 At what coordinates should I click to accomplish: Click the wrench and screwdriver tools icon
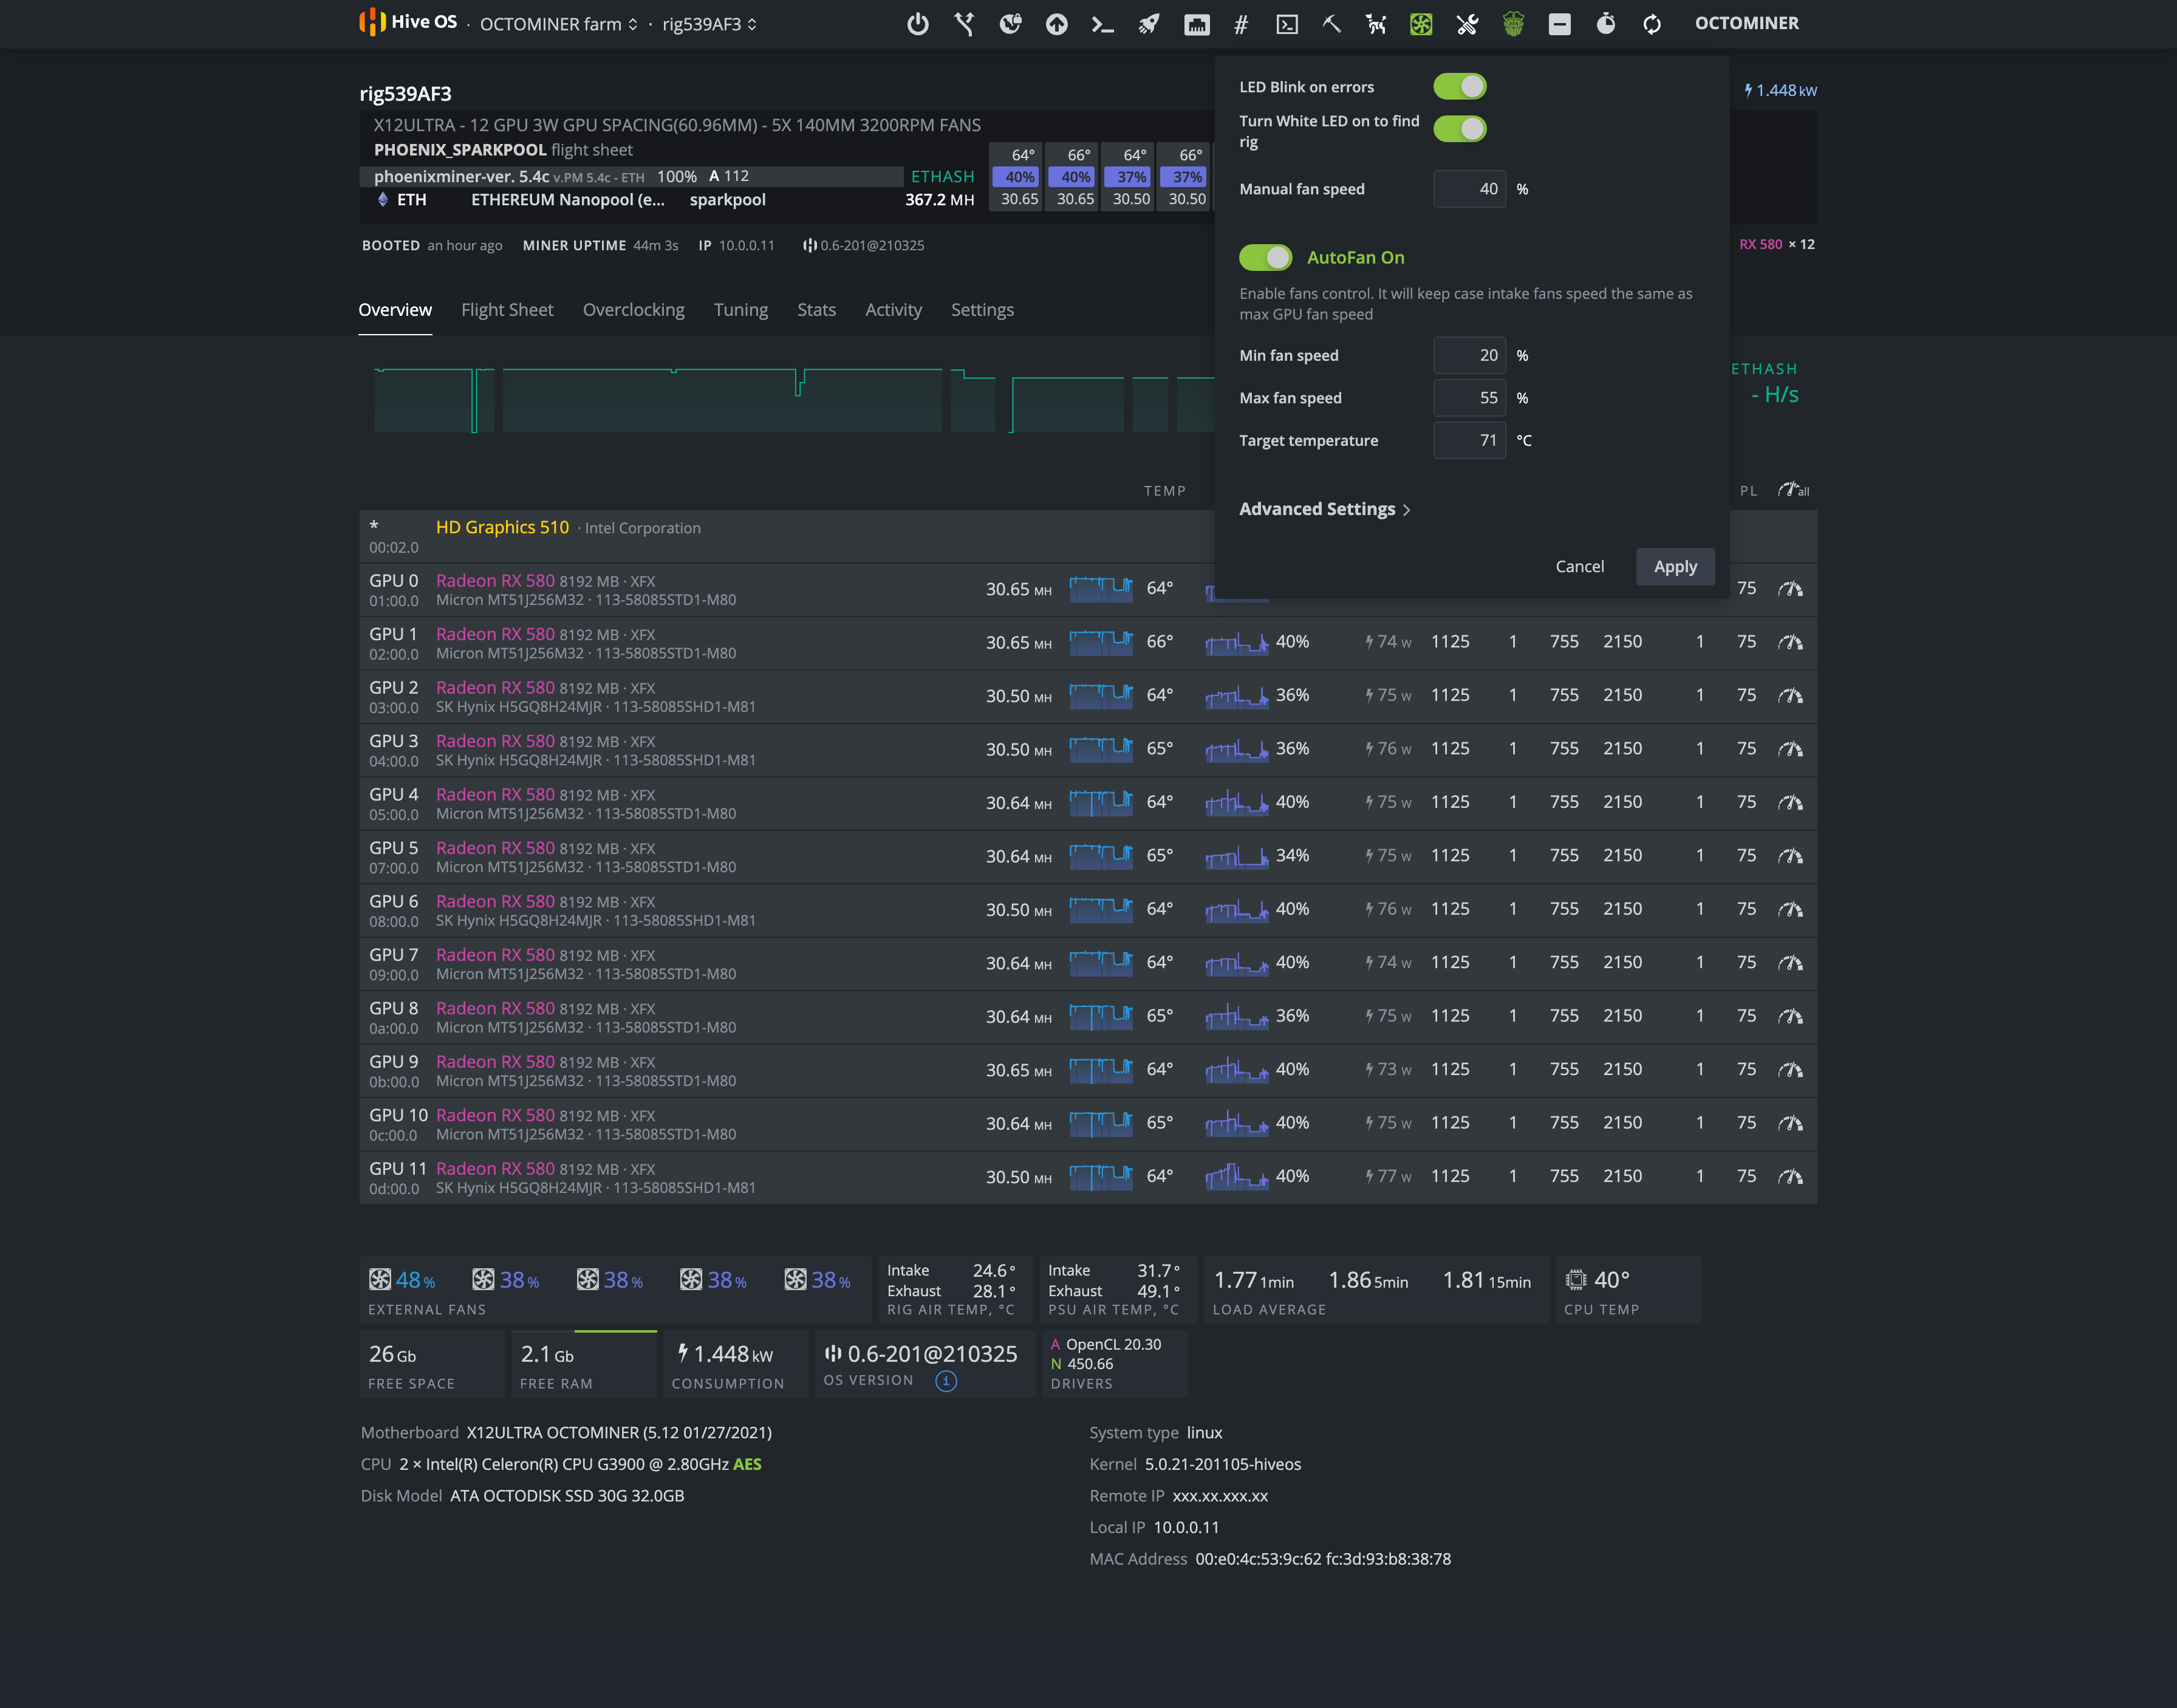pos(1467,24)
